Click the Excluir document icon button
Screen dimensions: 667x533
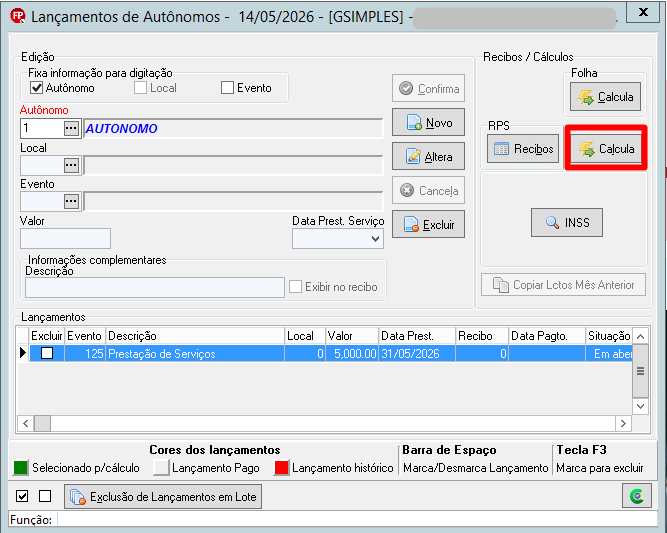tap(428, 224)
